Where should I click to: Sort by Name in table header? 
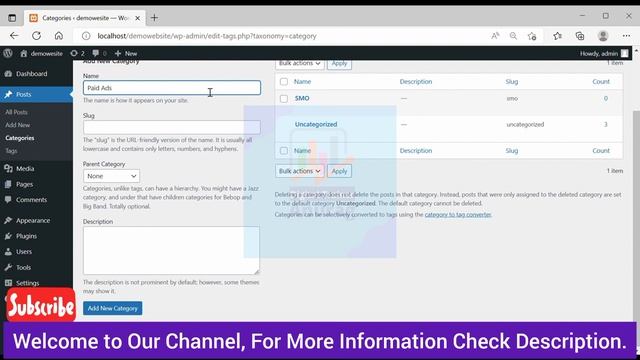point(302,82)
